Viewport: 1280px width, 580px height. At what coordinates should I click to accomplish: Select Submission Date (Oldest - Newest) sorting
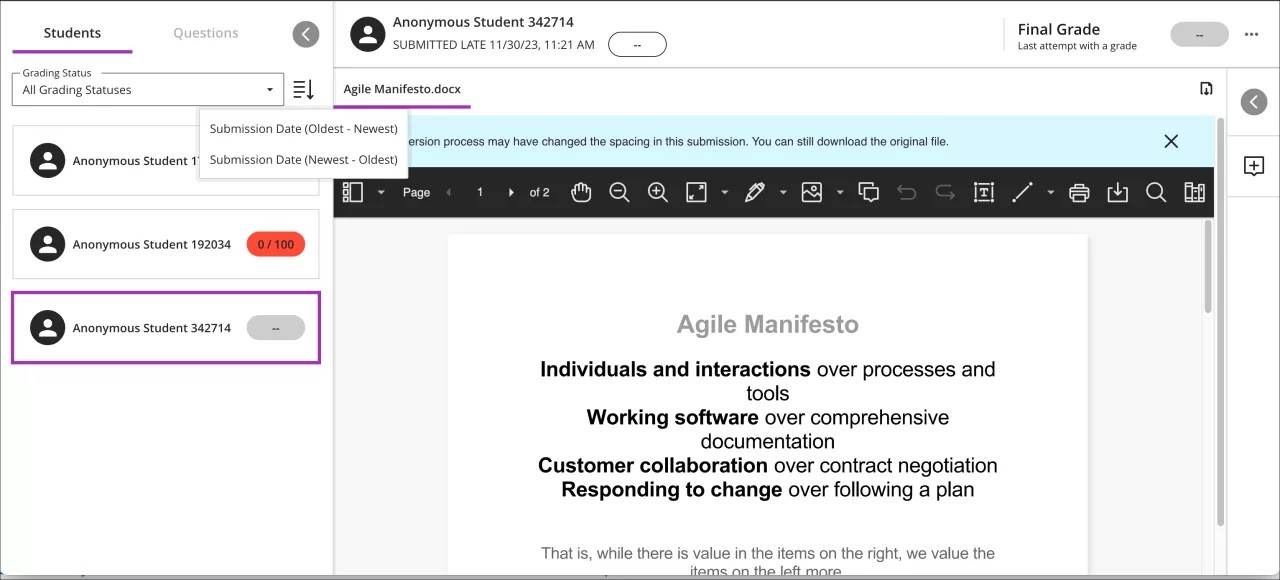coord(303,128)
